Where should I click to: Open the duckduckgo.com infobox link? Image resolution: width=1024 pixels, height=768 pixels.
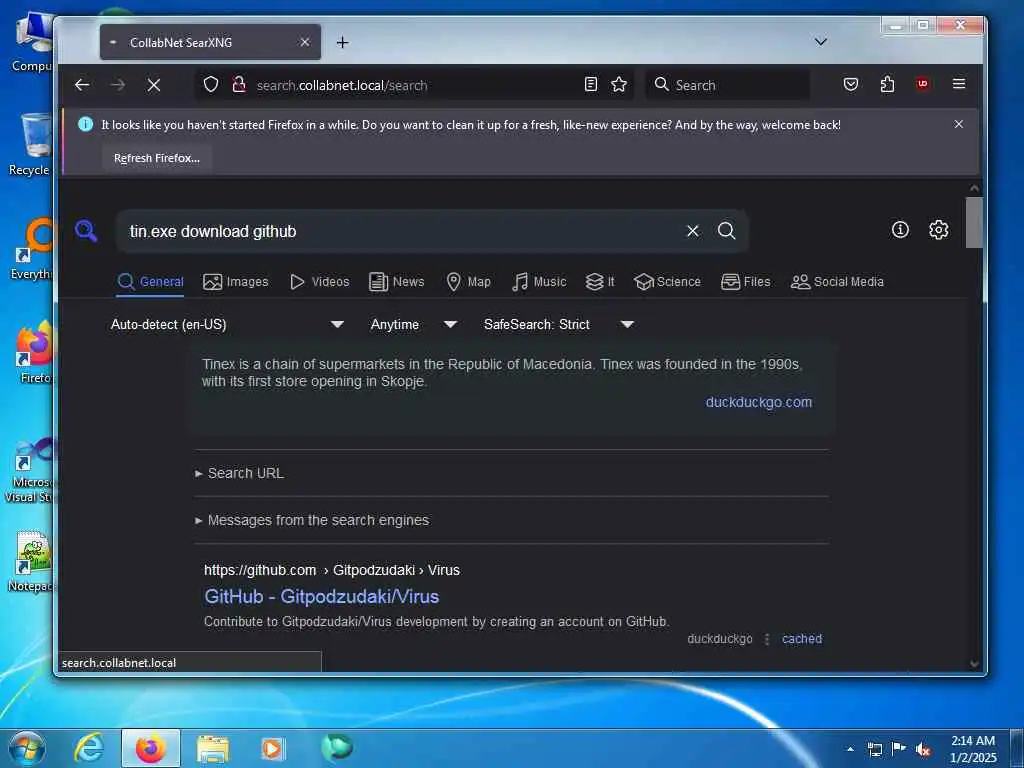(759, 402)
